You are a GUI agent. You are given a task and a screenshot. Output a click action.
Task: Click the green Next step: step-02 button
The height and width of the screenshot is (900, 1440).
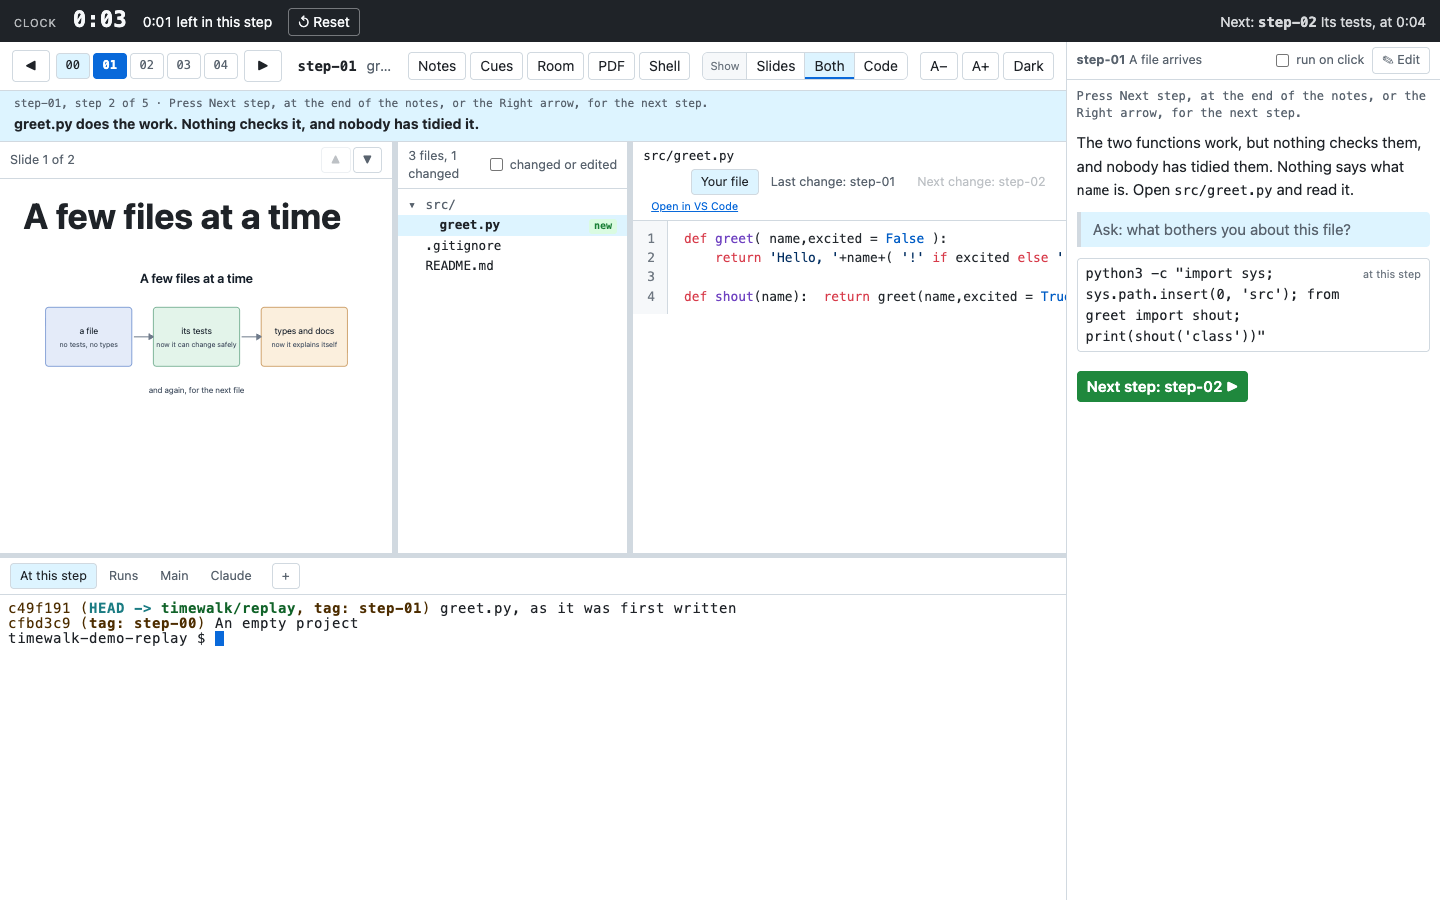coord(1162,387)
